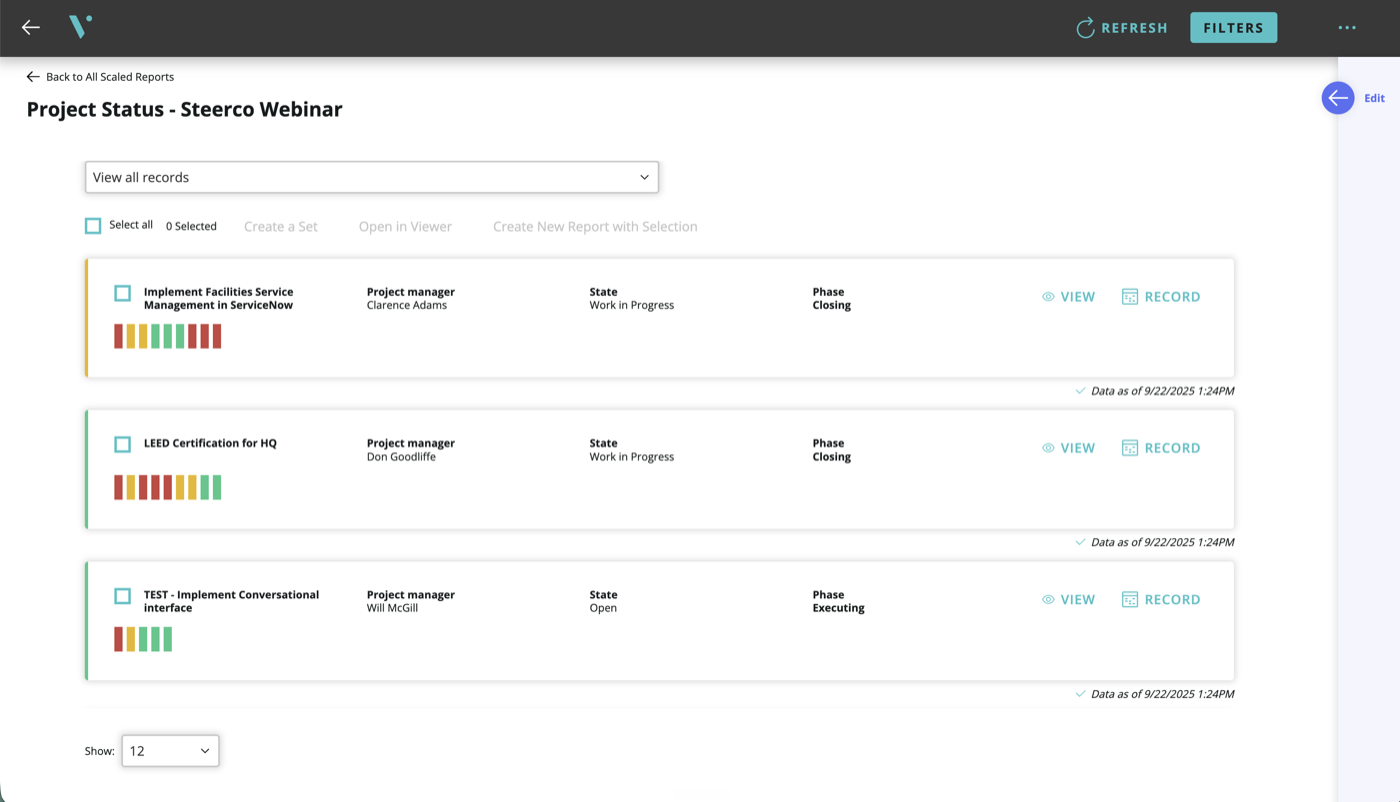Select TEST - Implement Conversational interface checkbox

click(122, 596)
